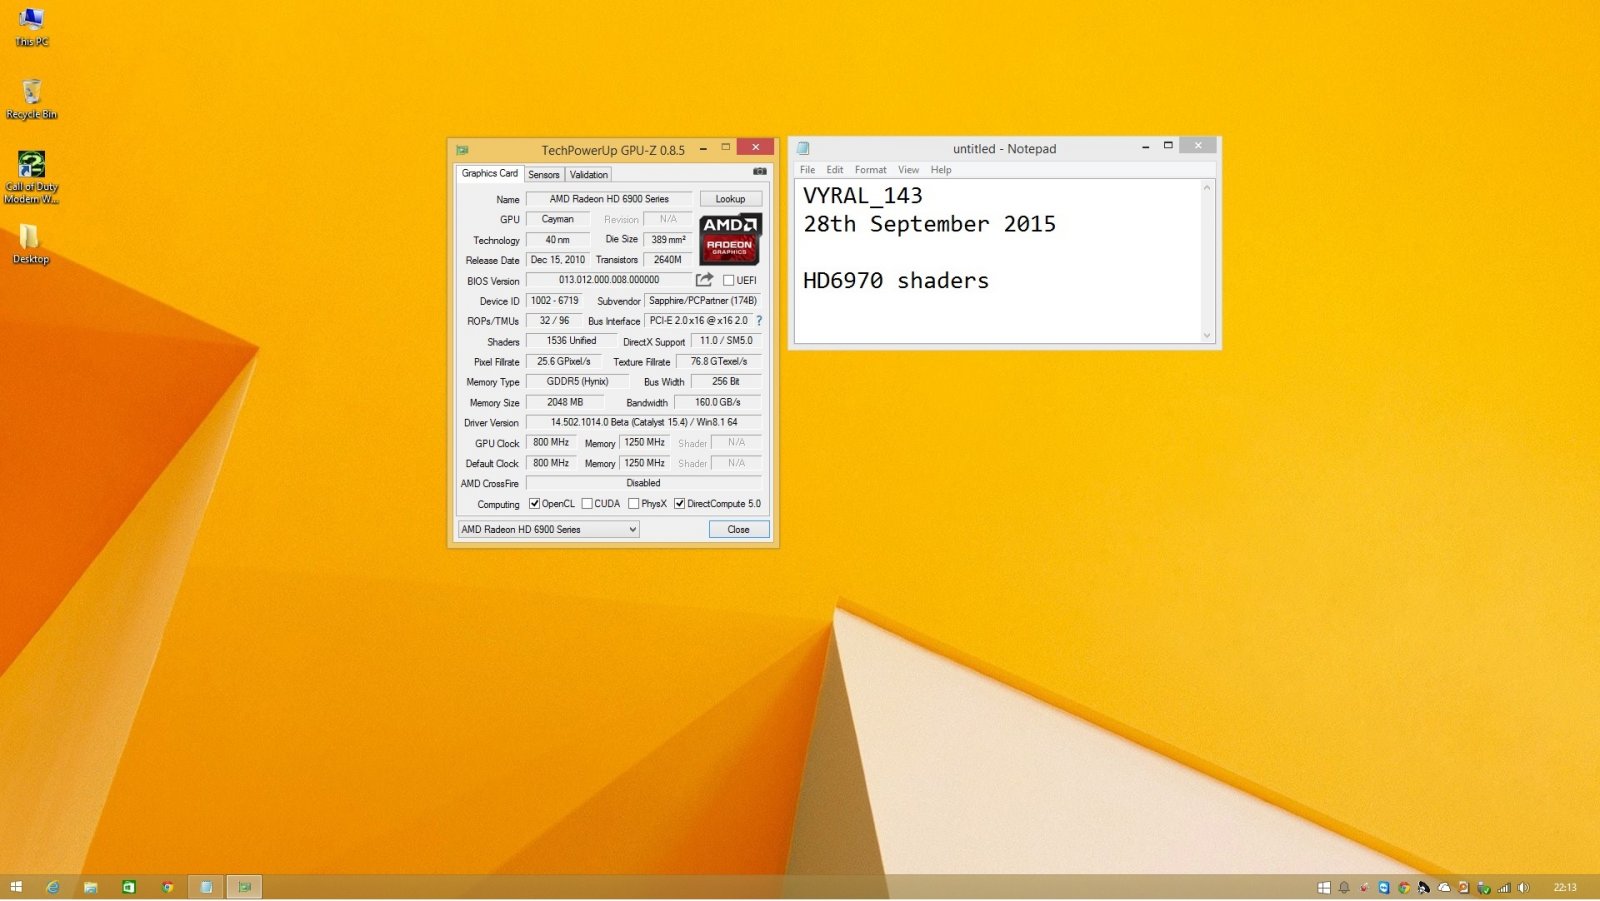Open Notepad Help menu
The width and height of the screenshot is (1600, 901).
[x=941, y=170]
